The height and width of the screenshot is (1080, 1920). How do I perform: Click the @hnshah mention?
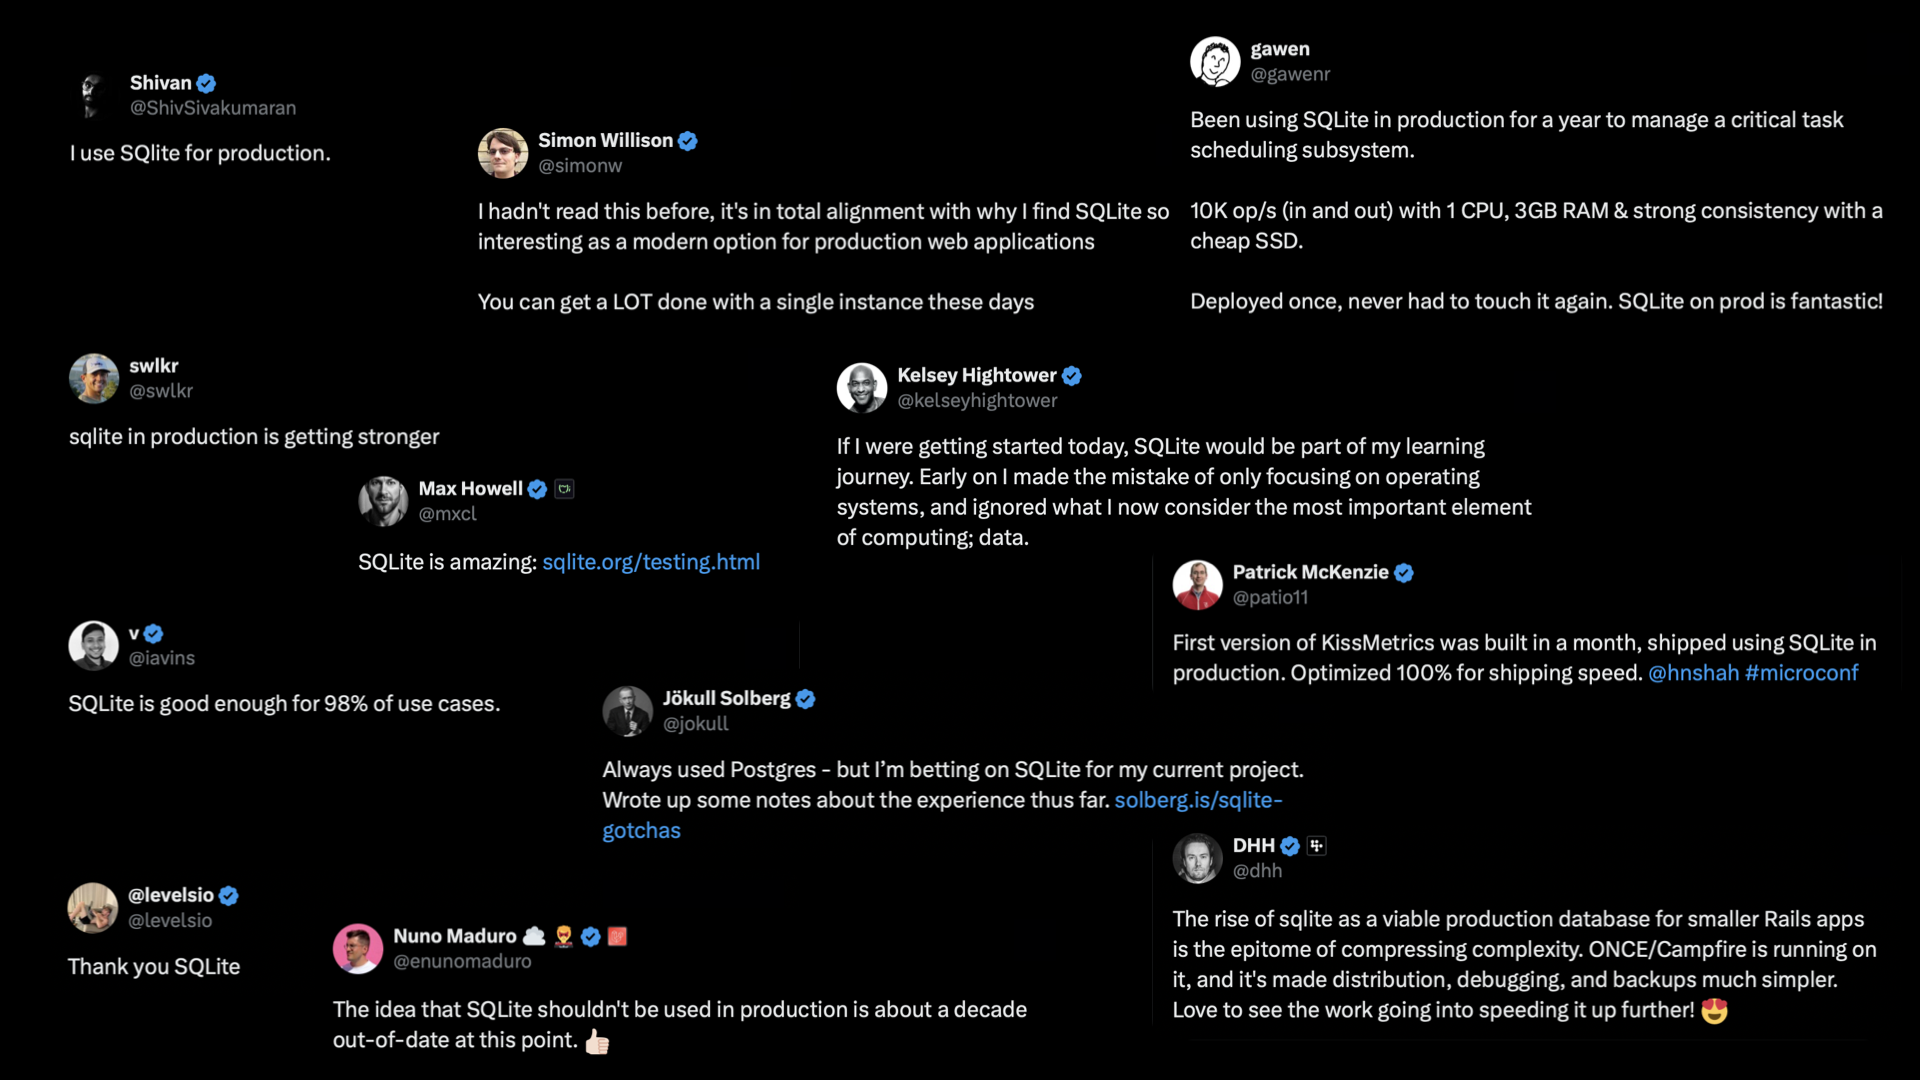1693,673
